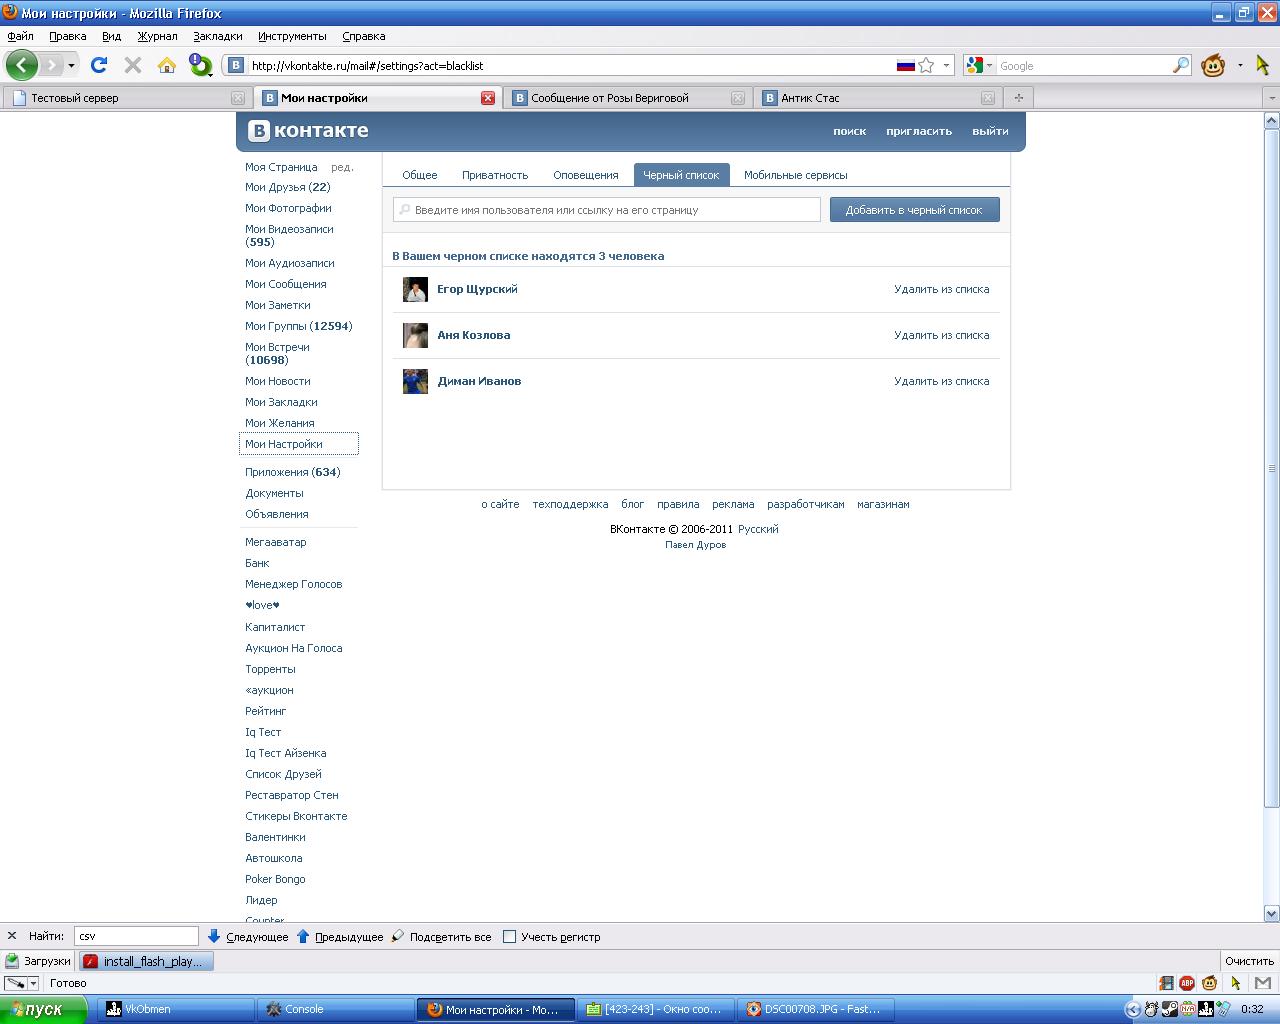This screenshot has width=1280, height=1024.
Task: Open the home page via house icon
Action: click(x=167, y=65)
